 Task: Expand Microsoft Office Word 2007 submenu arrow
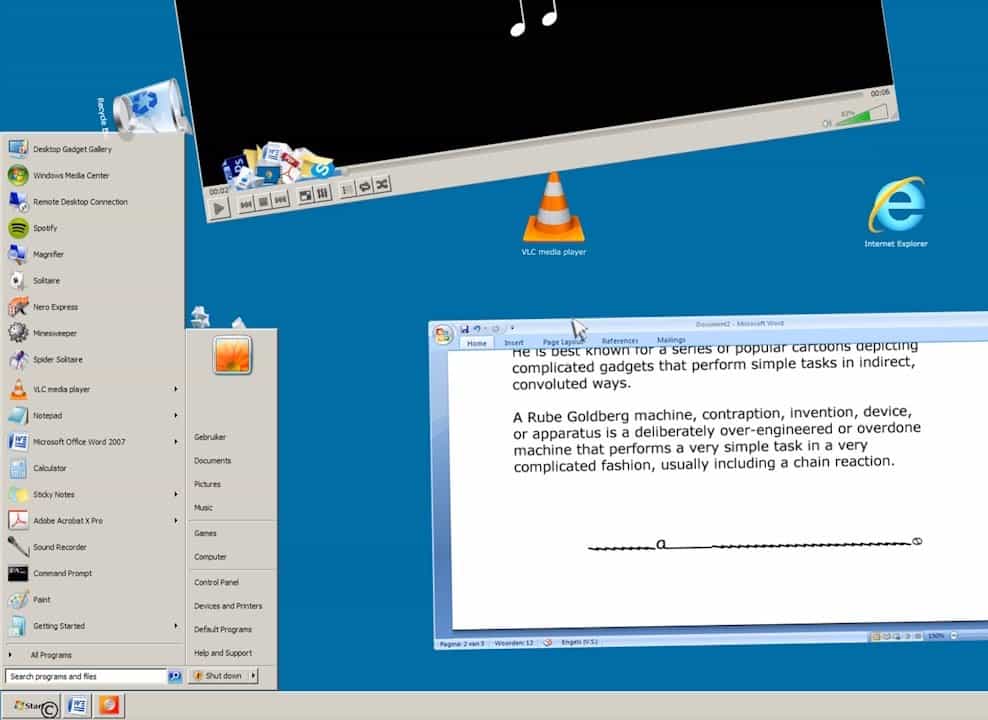176,442
